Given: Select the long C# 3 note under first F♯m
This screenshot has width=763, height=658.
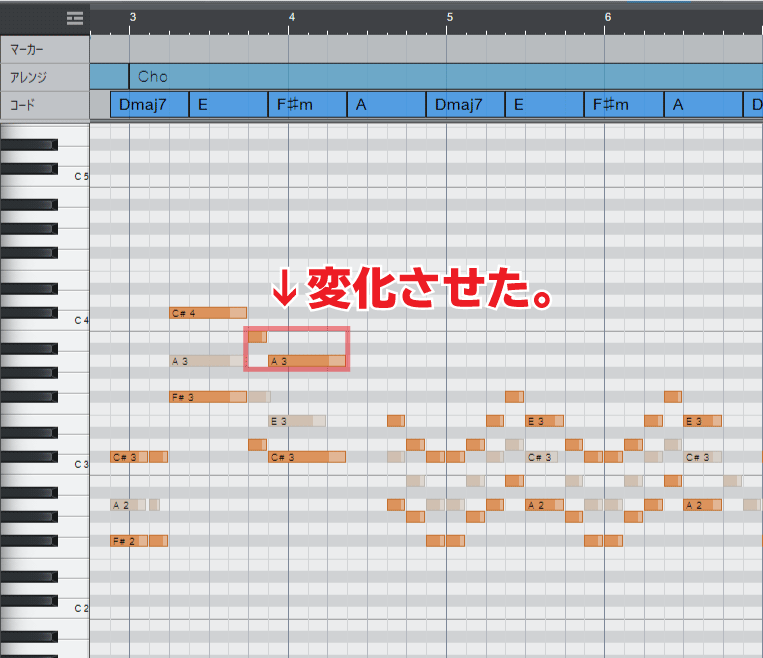Looking at the screenshot, I should pos(307,457).
